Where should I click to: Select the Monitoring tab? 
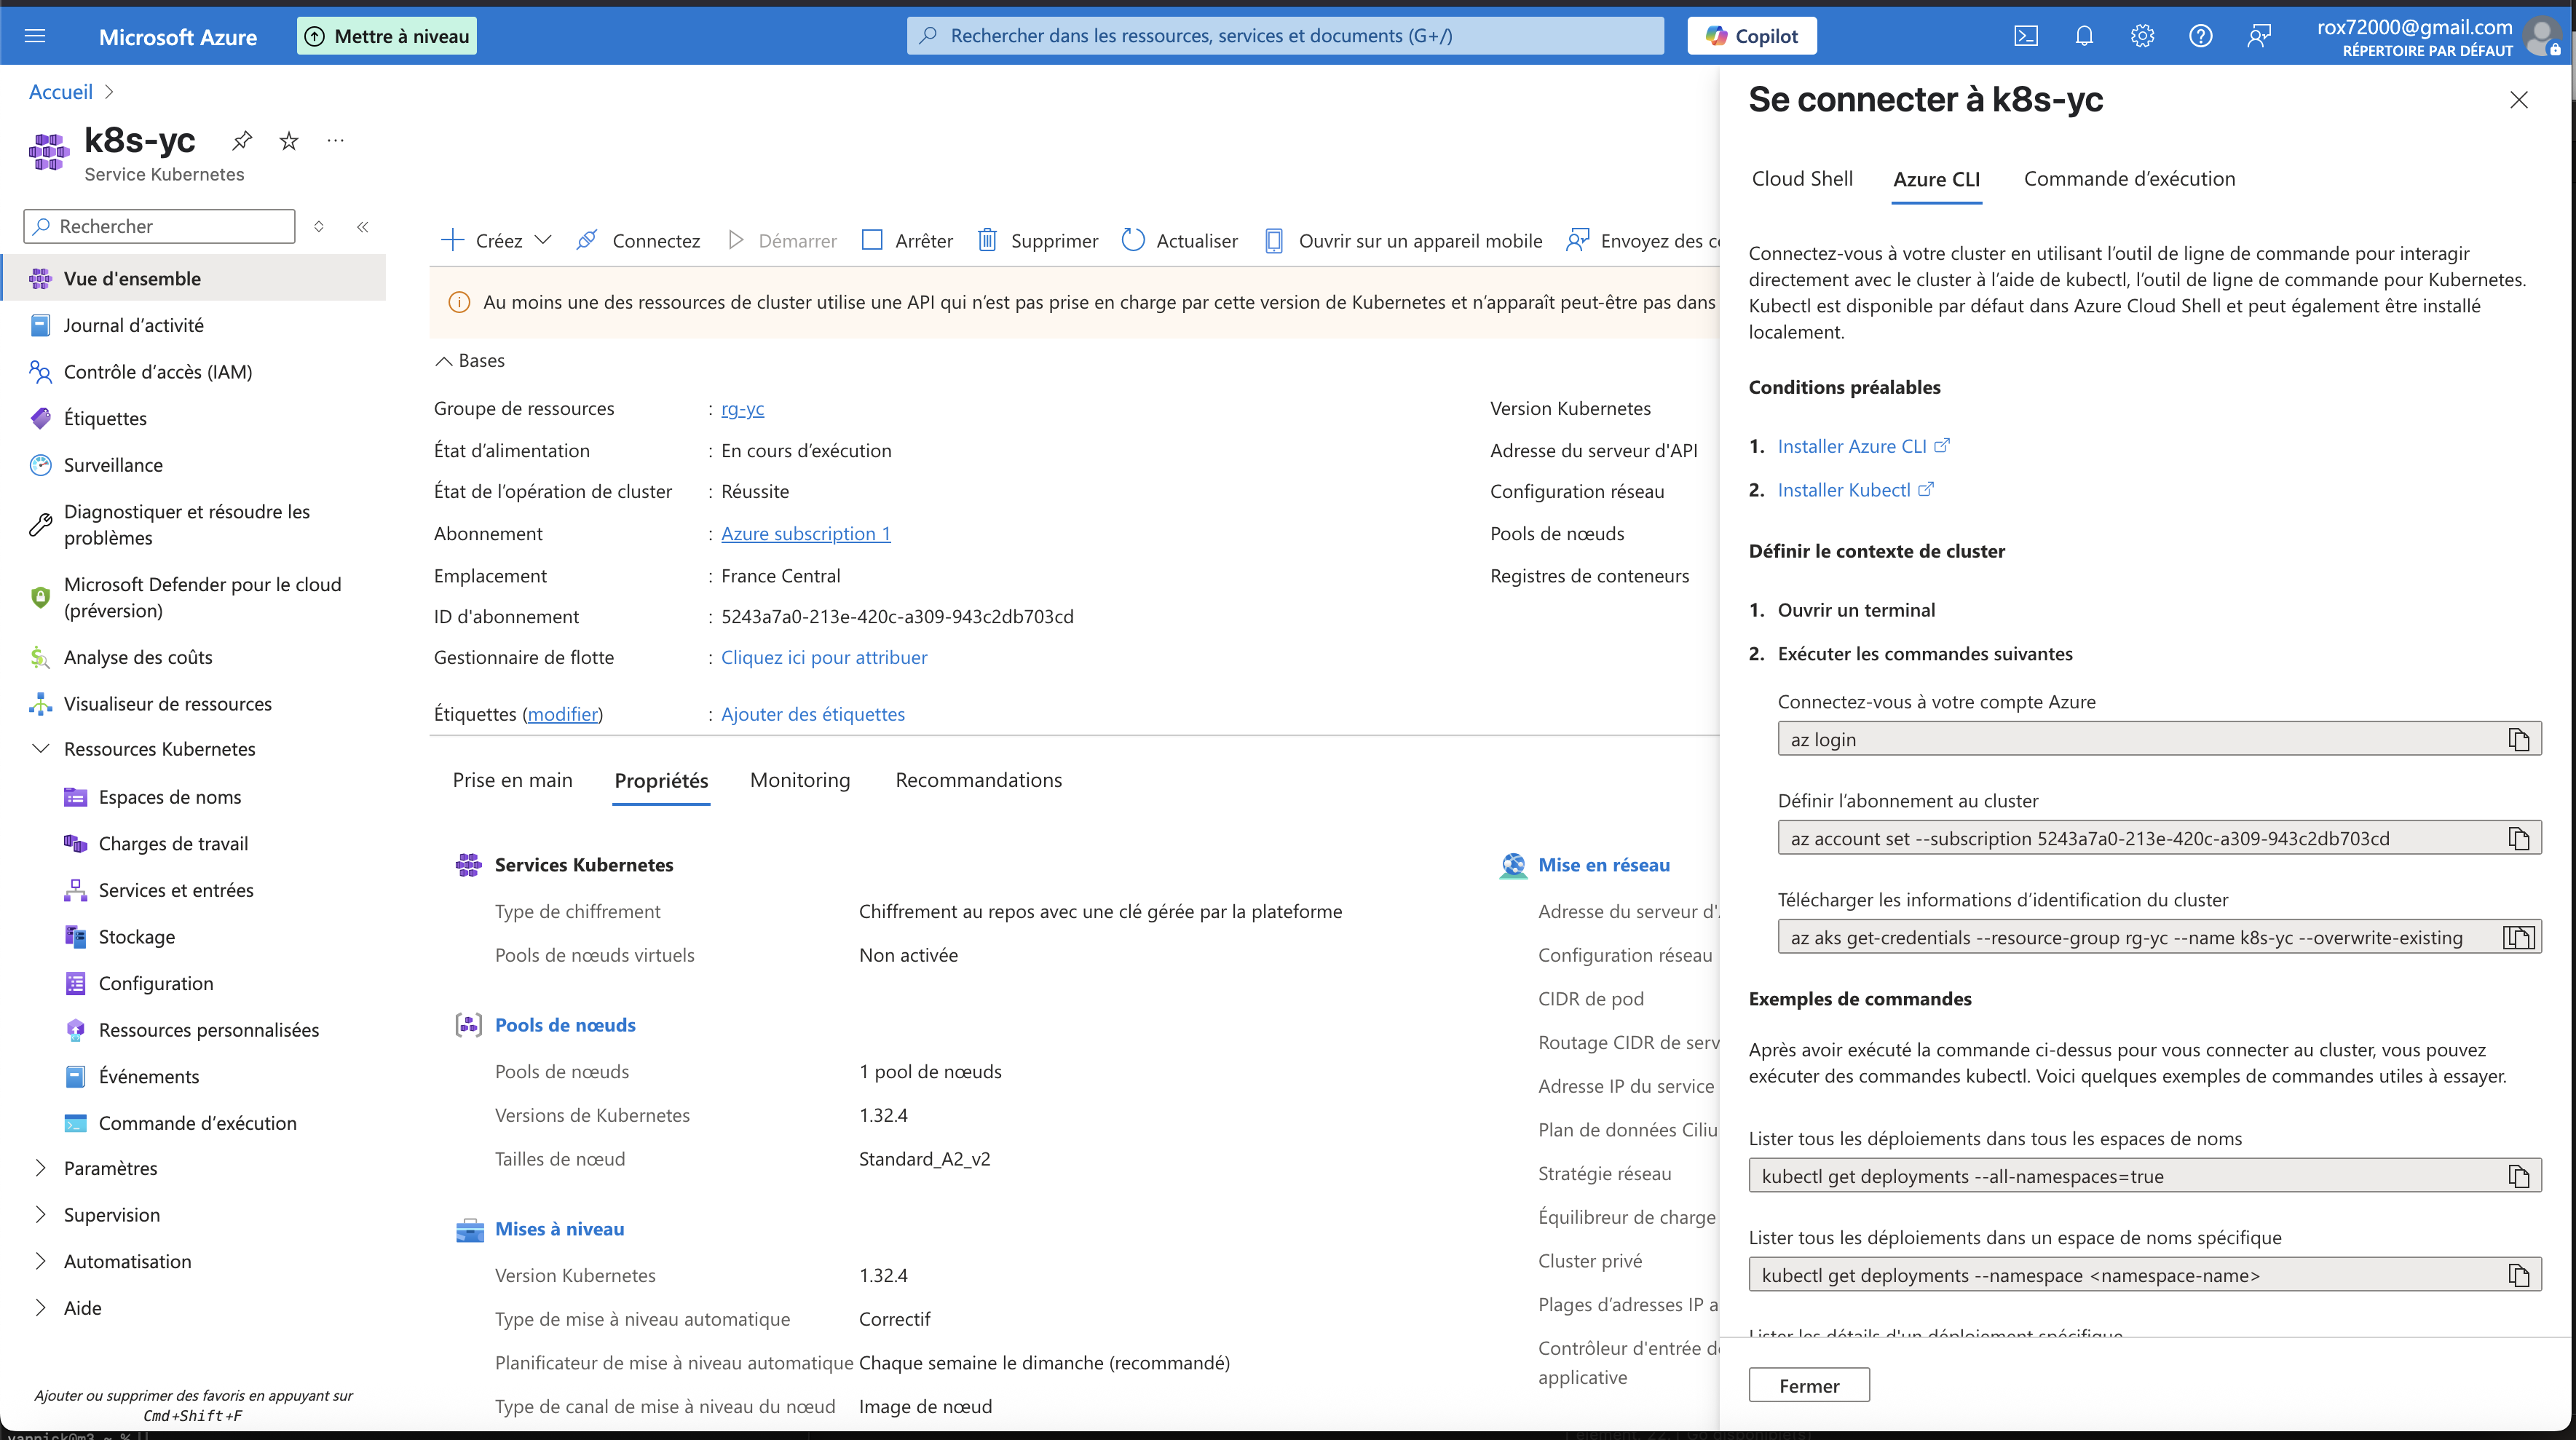[x=799, y=780]
